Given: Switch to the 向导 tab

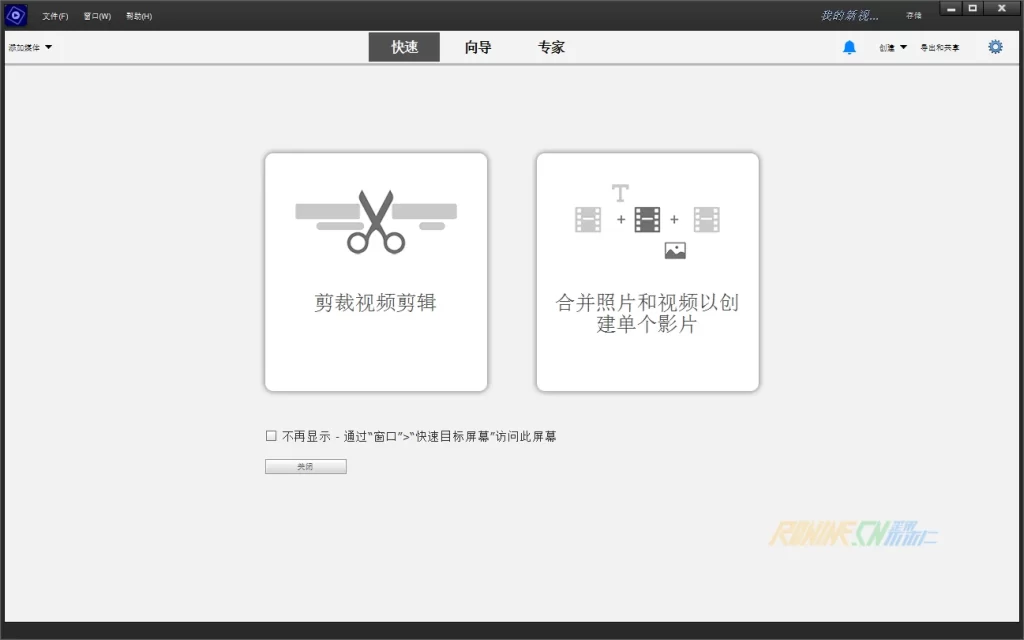Looking at the screenshot, I should tap(478, 47).
